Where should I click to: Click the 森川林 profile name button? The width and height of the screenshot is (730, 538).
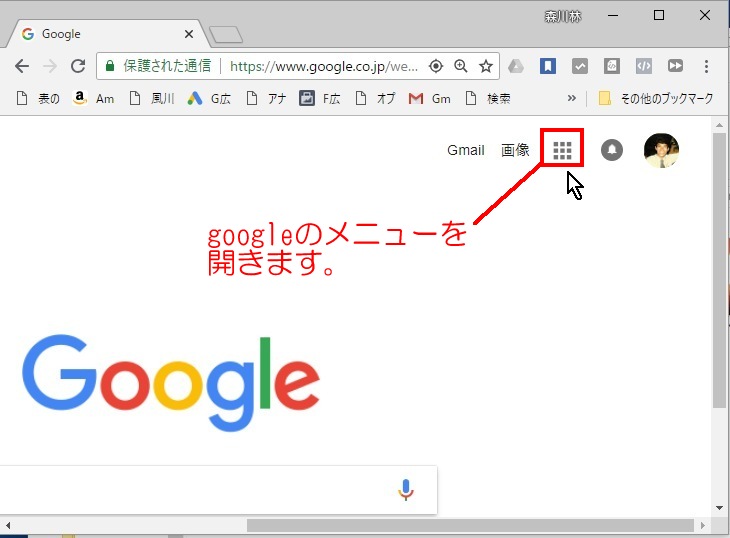pos(563,17)
